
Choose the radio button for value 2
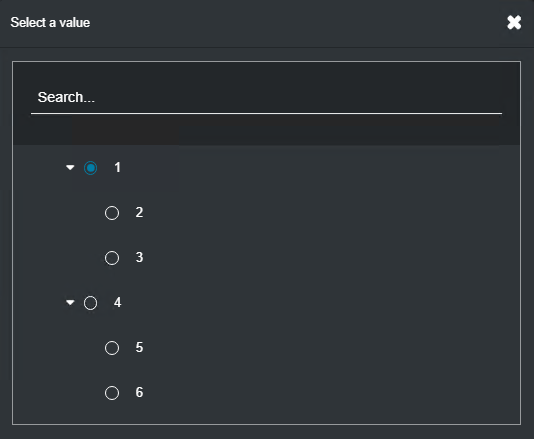(112, 213)
